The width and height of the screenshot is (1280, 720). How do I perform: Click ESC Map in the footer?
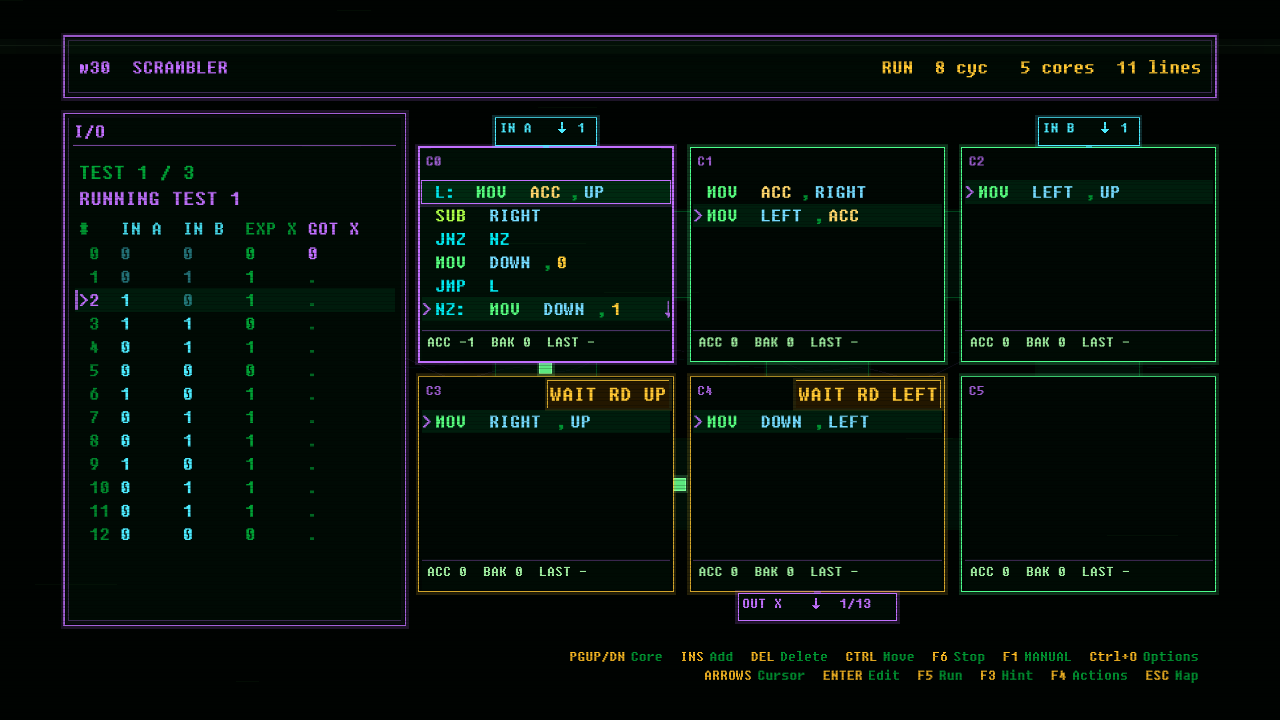point(1171,675)
